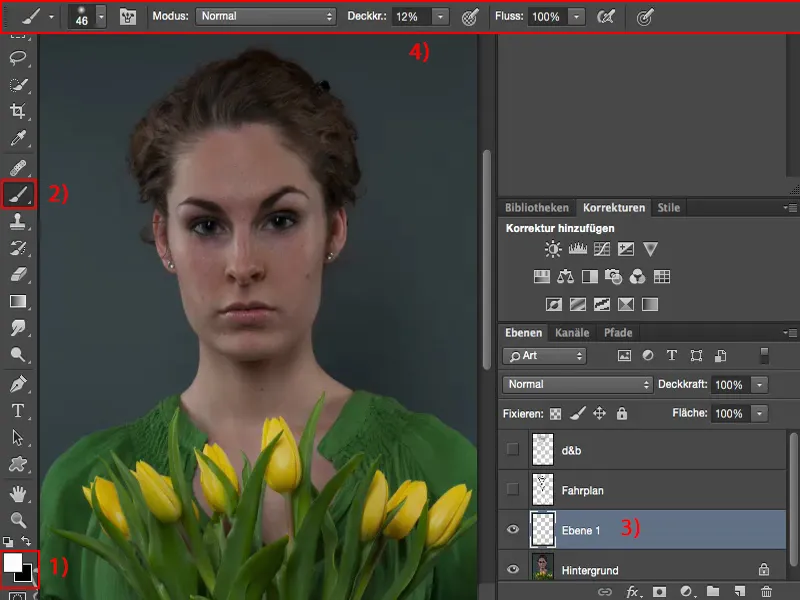Add a Brightness/Contrast adjustment
800x600 pixels.
point(553,249)
